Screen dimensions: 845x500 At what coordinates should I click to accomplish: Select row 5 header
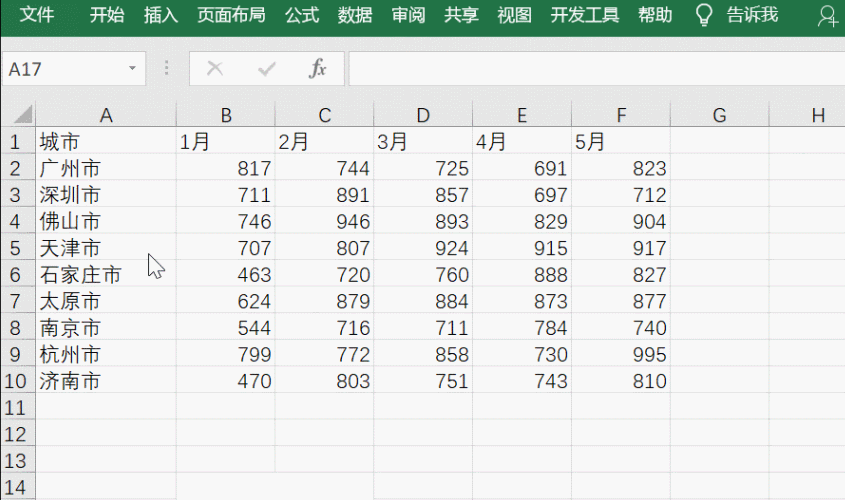point(18,247)
